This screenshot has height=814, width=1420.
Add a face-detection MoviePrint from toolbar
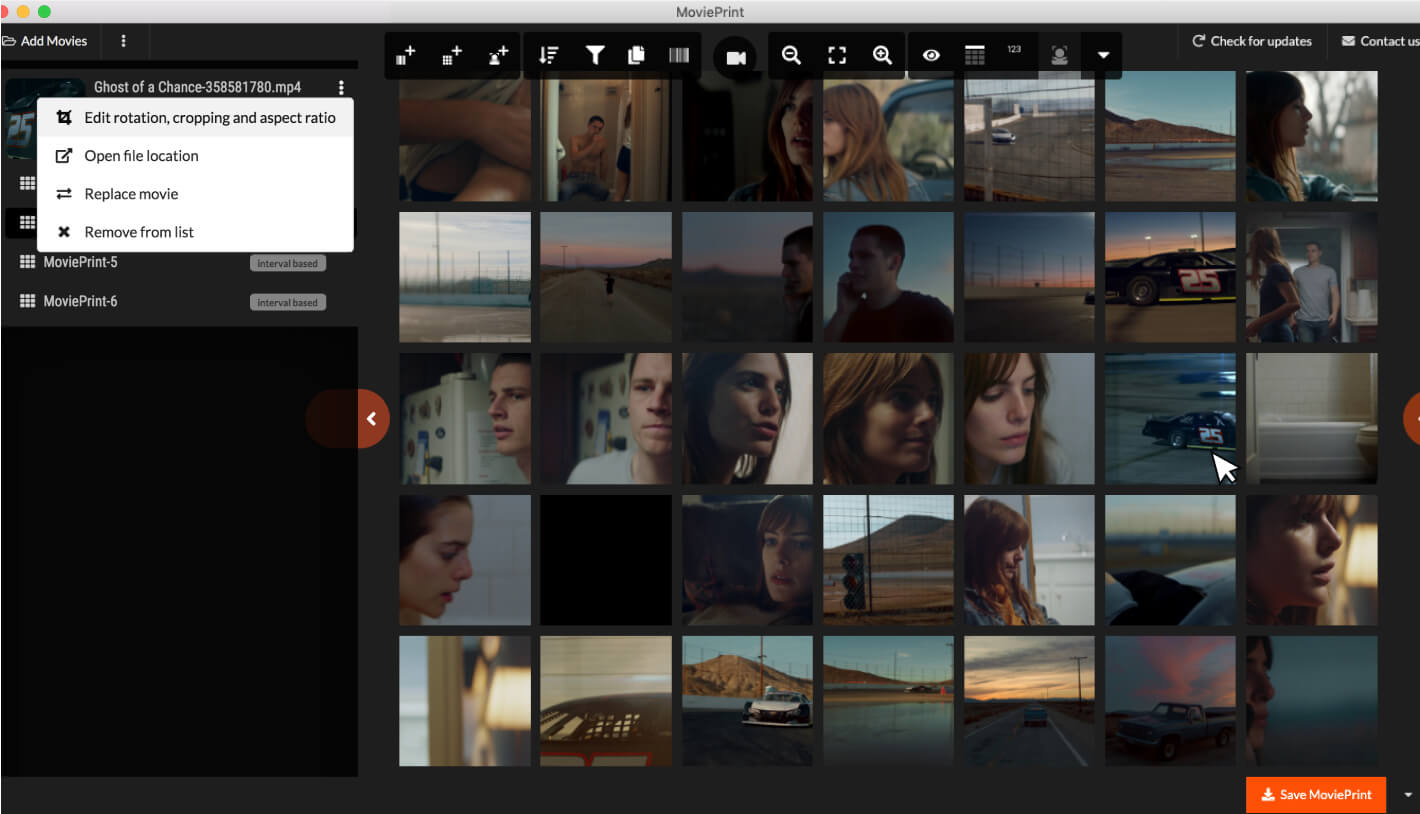(498, 56)
